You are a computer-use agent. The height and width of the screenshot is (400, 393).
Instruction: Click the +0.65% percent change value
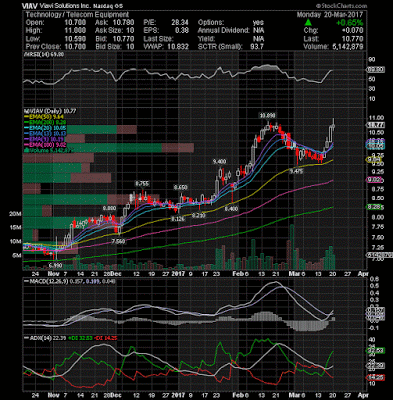coord(350,23)
